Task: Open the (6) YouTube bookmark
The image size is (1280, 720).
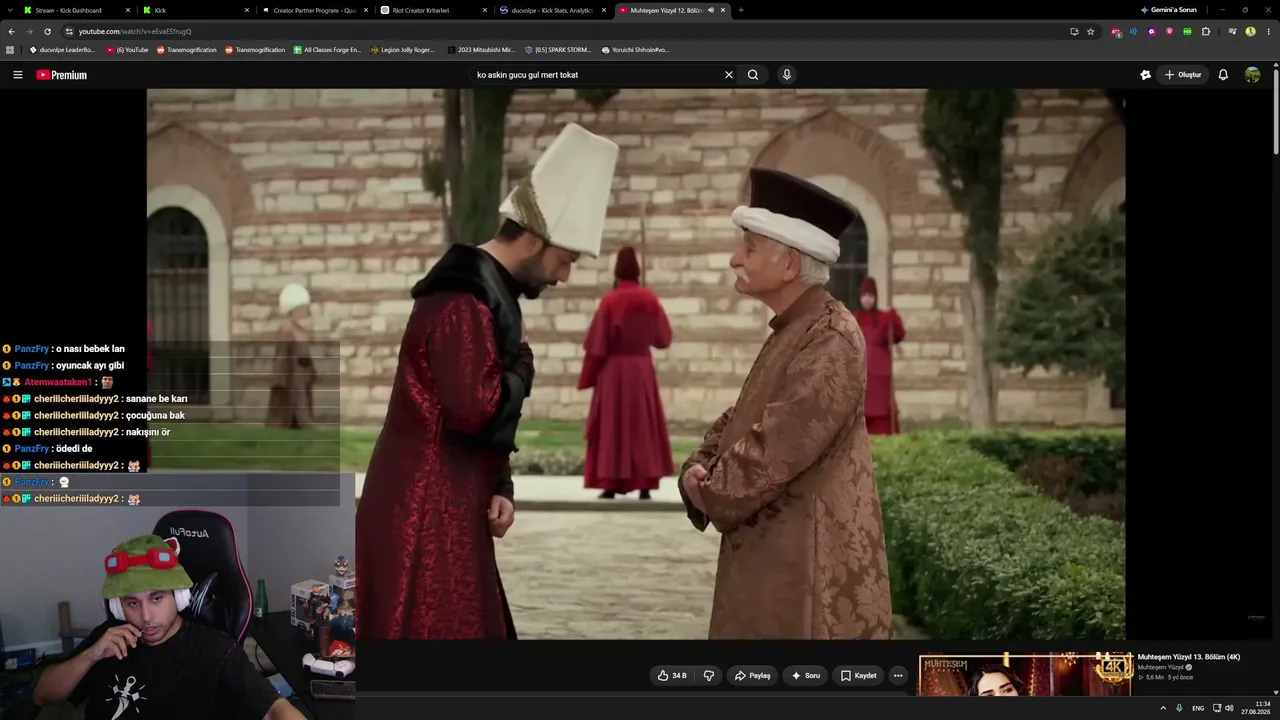Action: click(x=127, y=49)
